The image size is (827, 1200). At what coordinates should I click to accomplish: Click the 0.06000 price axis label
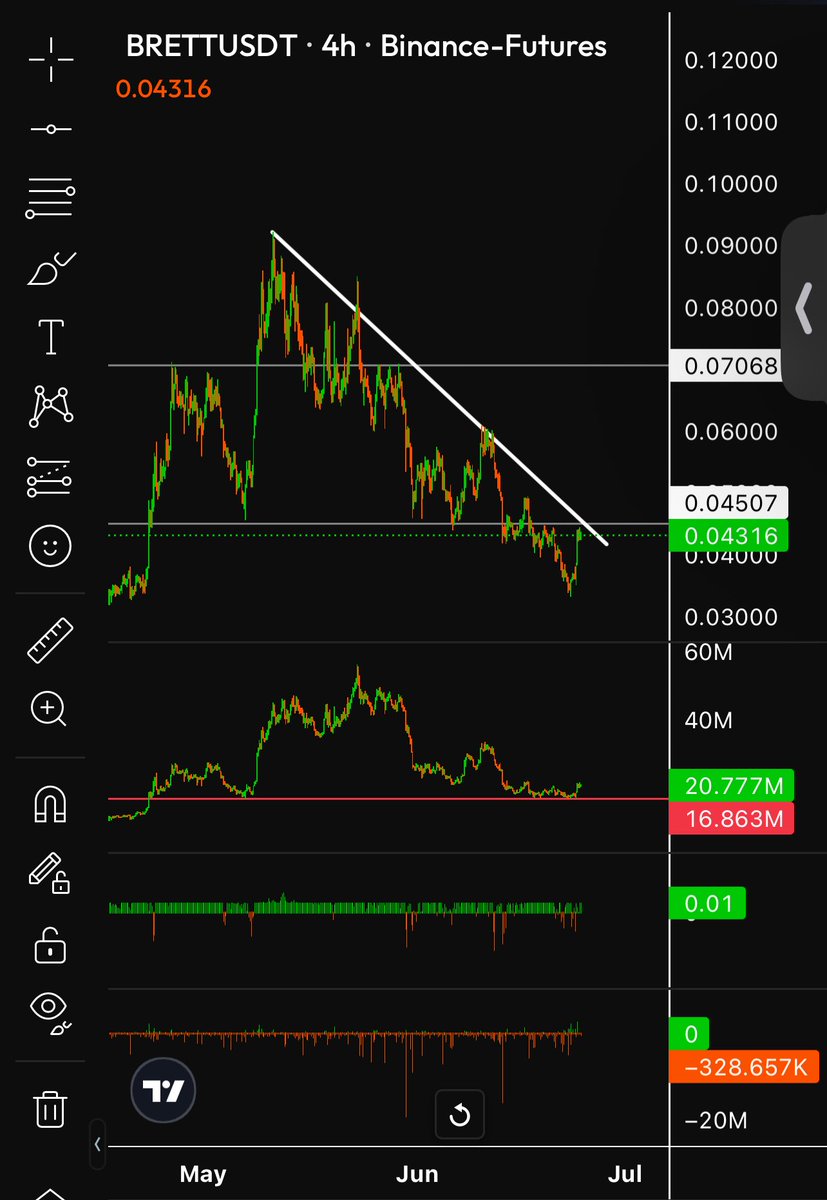pos(731,432)
